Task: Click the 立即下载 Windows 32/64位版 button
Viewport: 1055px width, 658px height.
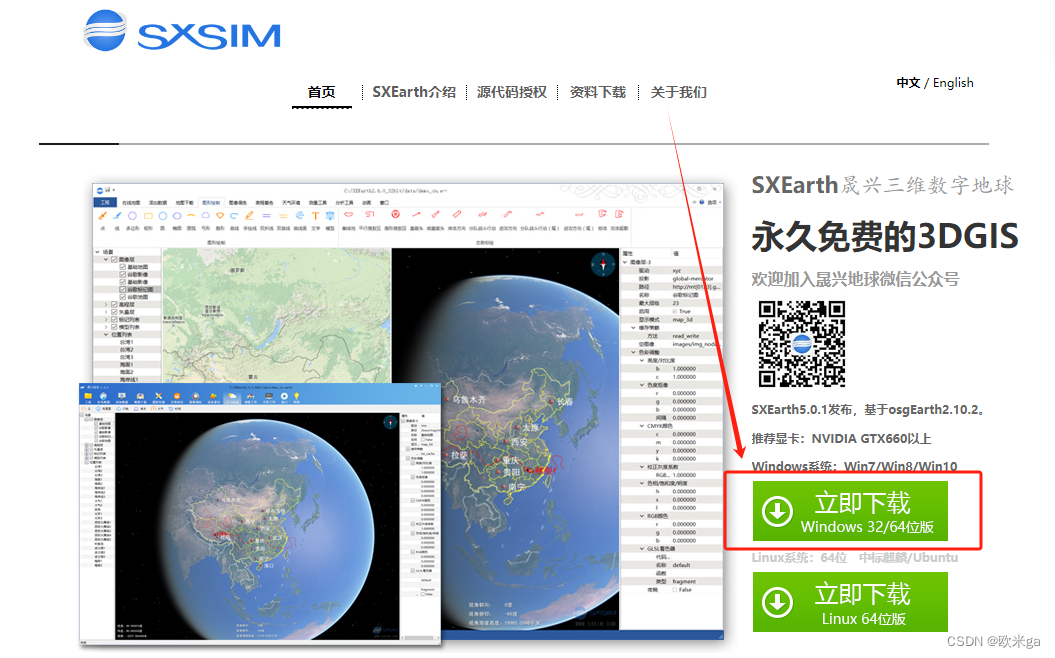Action: (848, 511)
